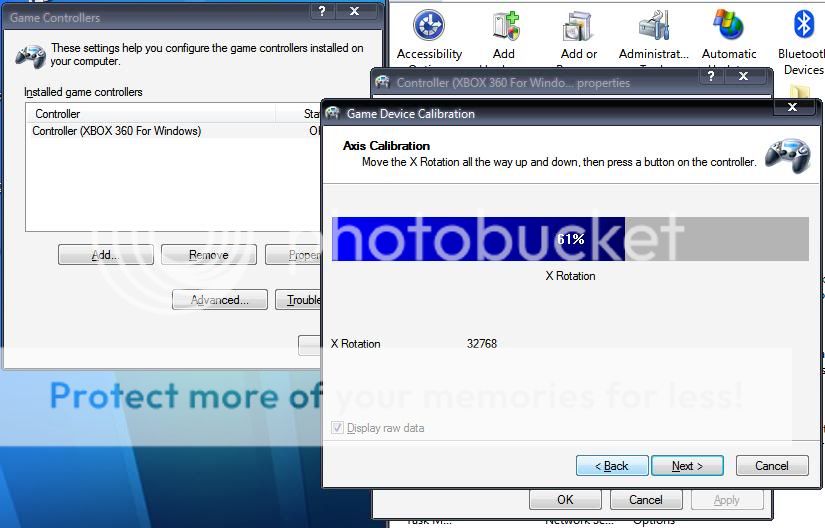The image size is (825, 528).
Task: Open the Automatic Updates icon
Action: (729, 34)
